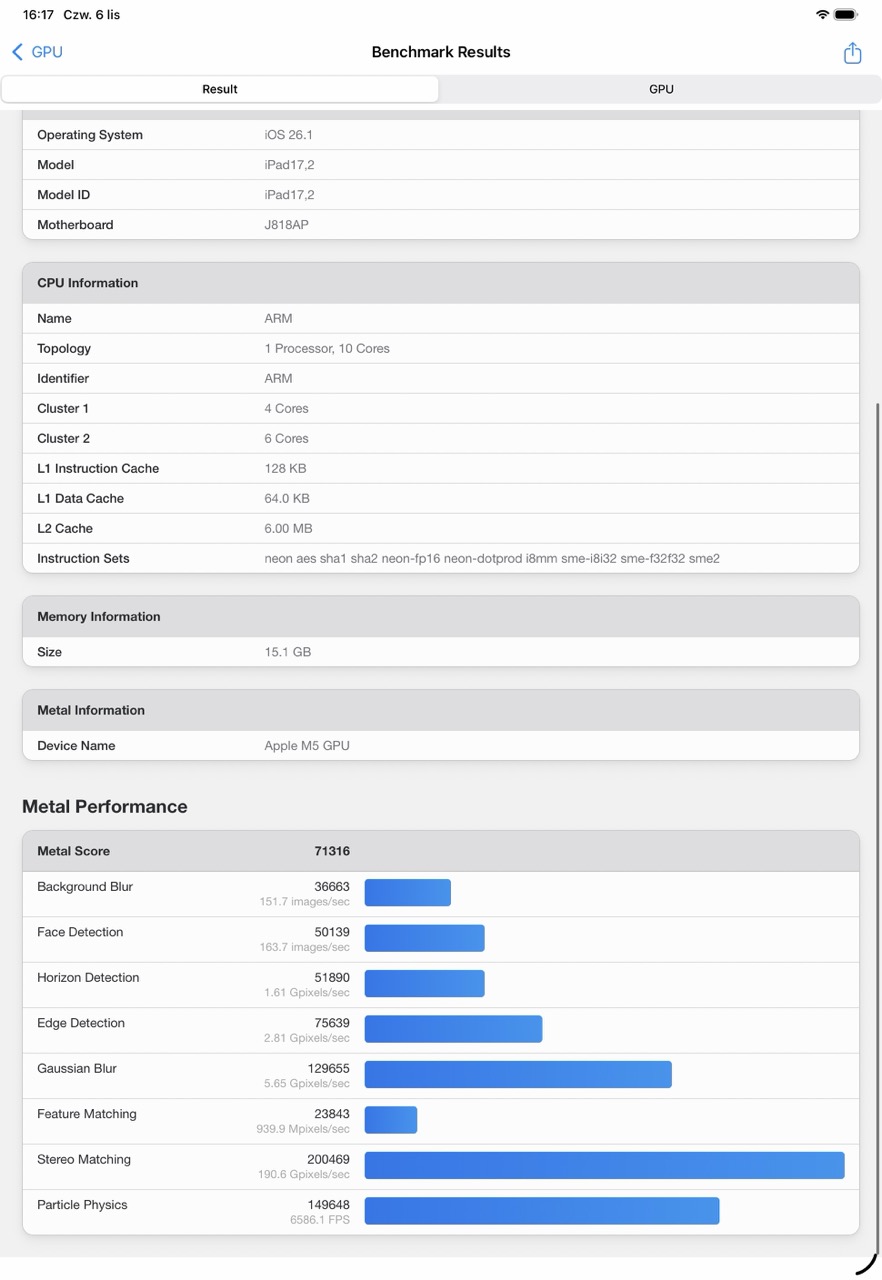The width and height of the screenshot is (882, 1280).
Task: Select the Instruction Sets value text
Action: tap(492, 559)
